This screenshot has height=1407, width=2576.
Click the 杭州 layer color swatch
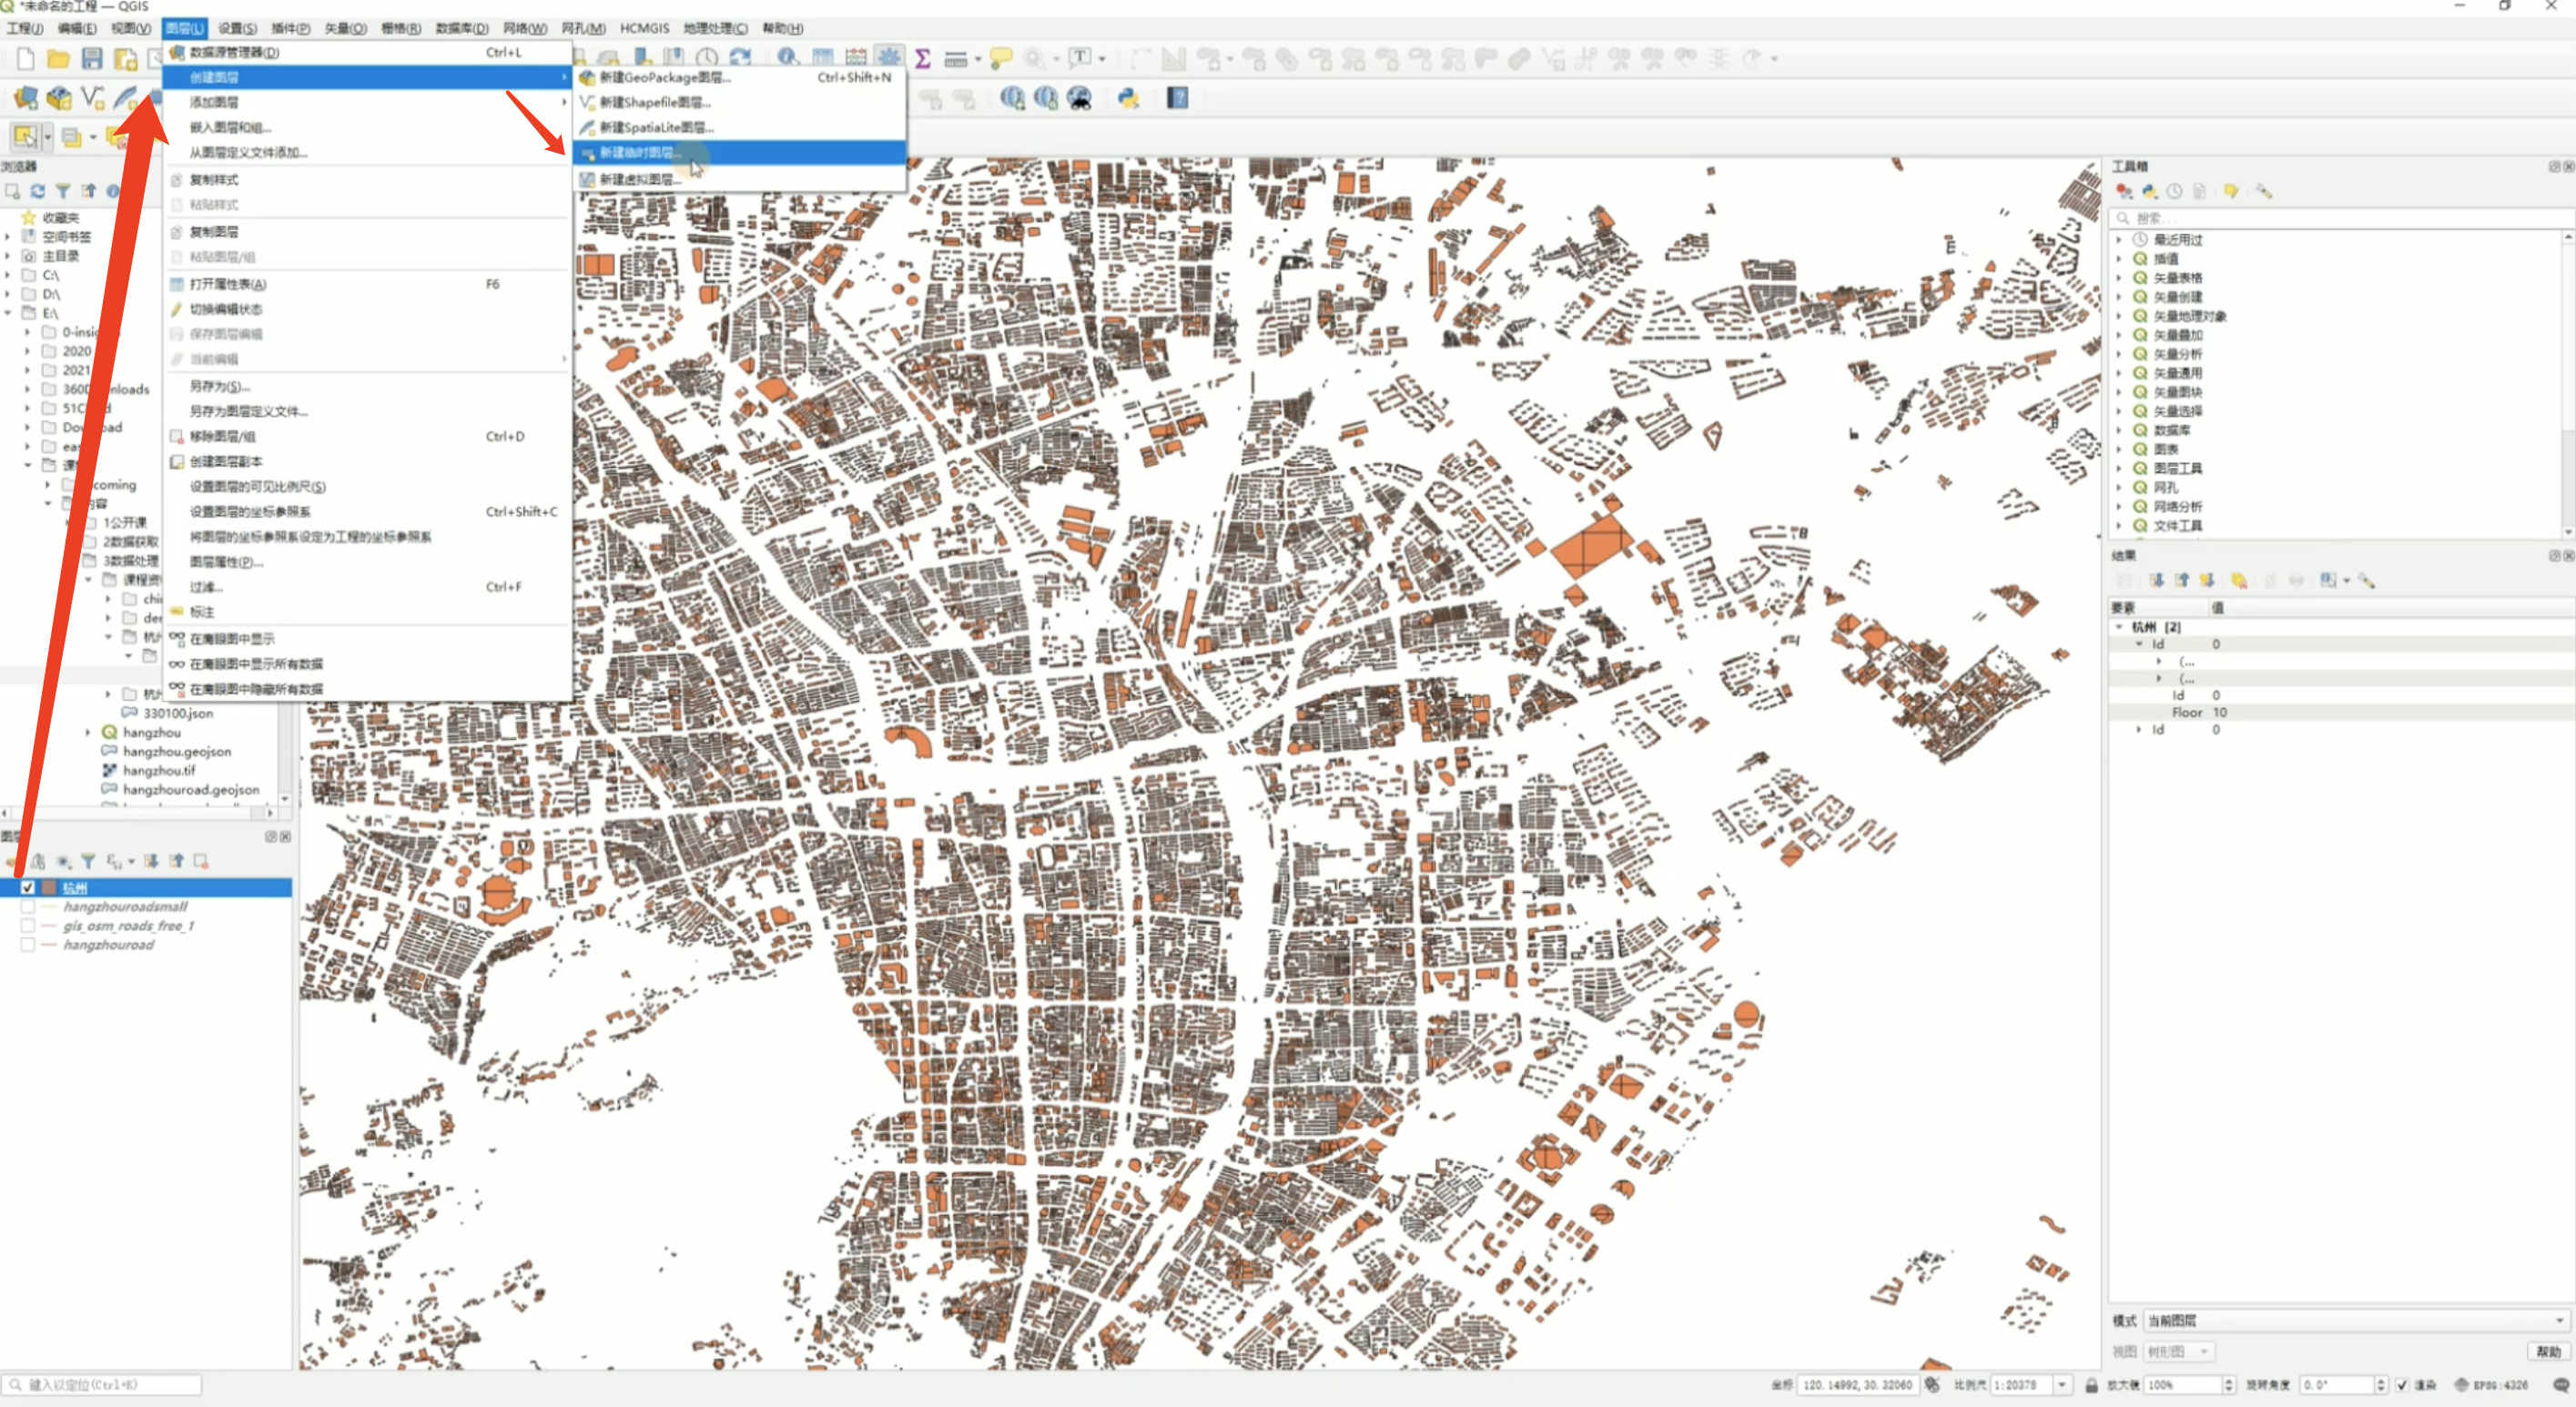tap(48, 887)
